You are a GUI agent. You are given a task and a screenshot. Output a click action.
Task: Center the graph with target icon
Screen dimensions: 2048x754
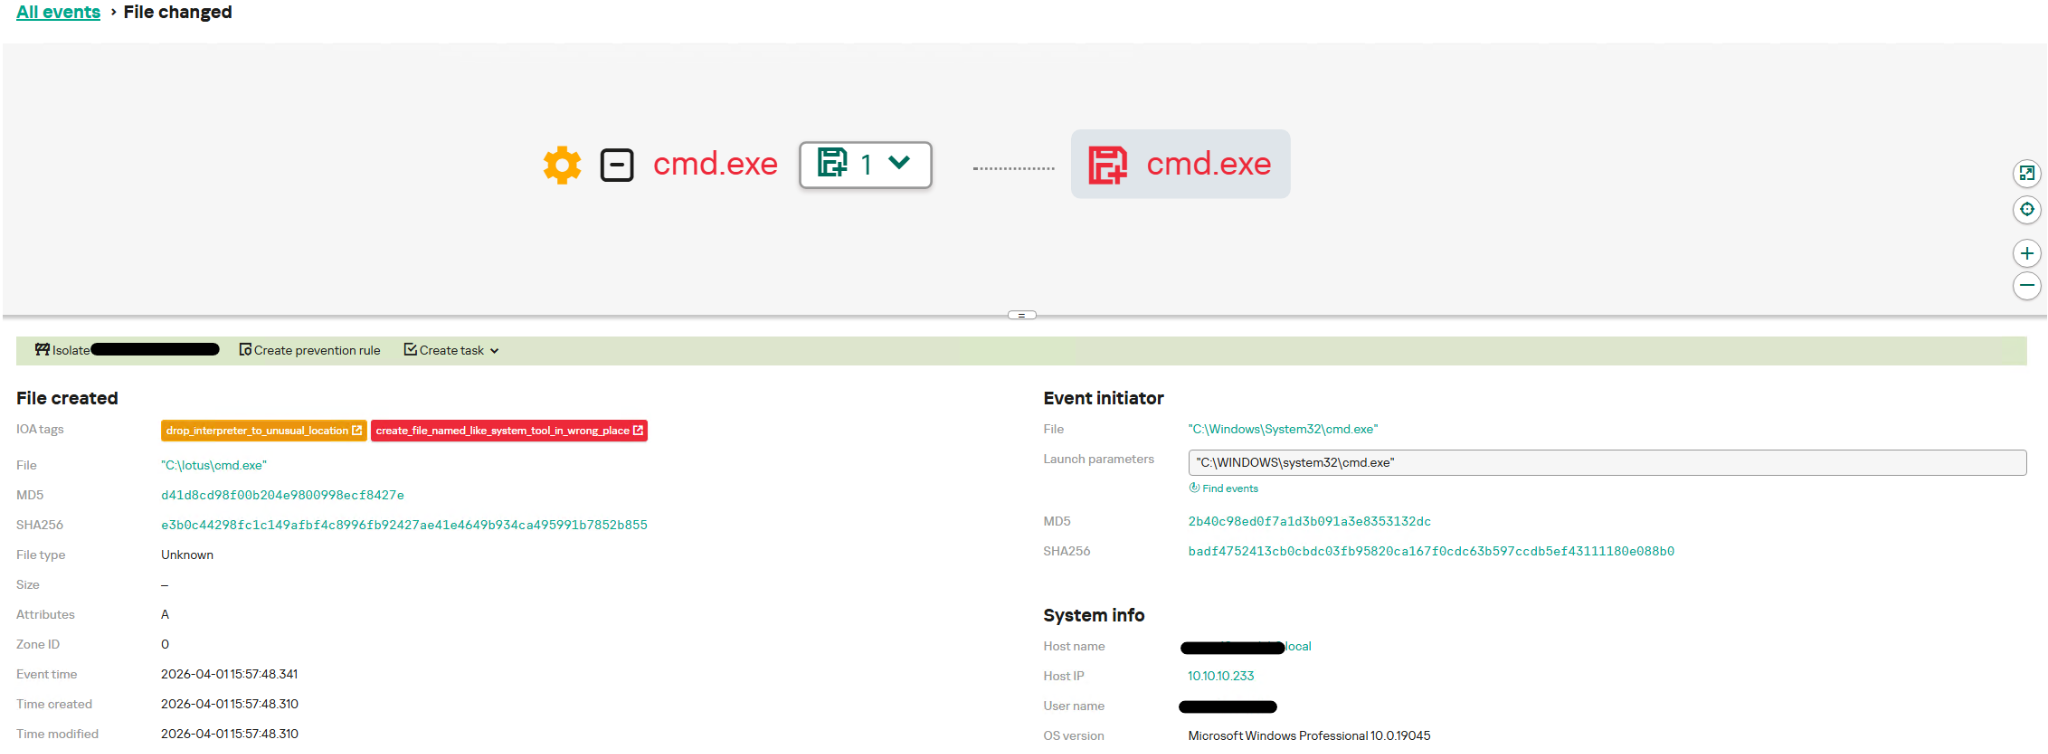pos(2026,209)
